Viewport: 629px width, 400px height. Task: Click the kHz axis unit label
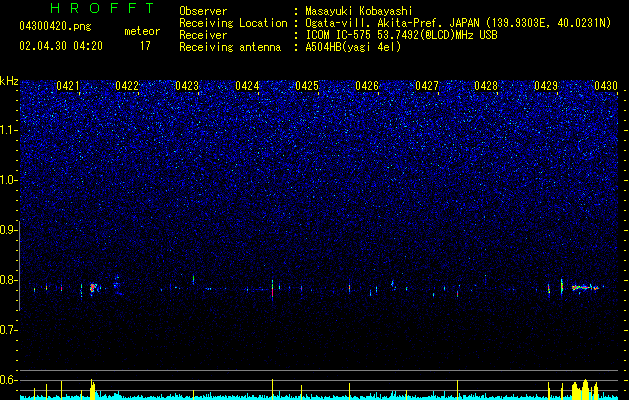(9, 81)
